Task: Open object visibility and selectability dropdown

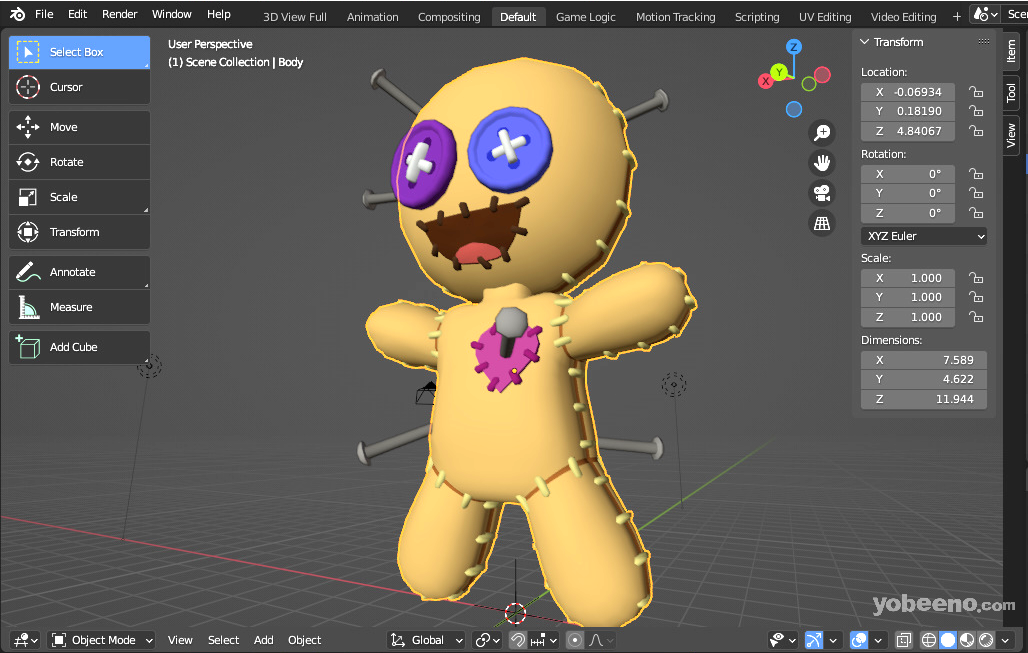Action: (x=783, y=640)
